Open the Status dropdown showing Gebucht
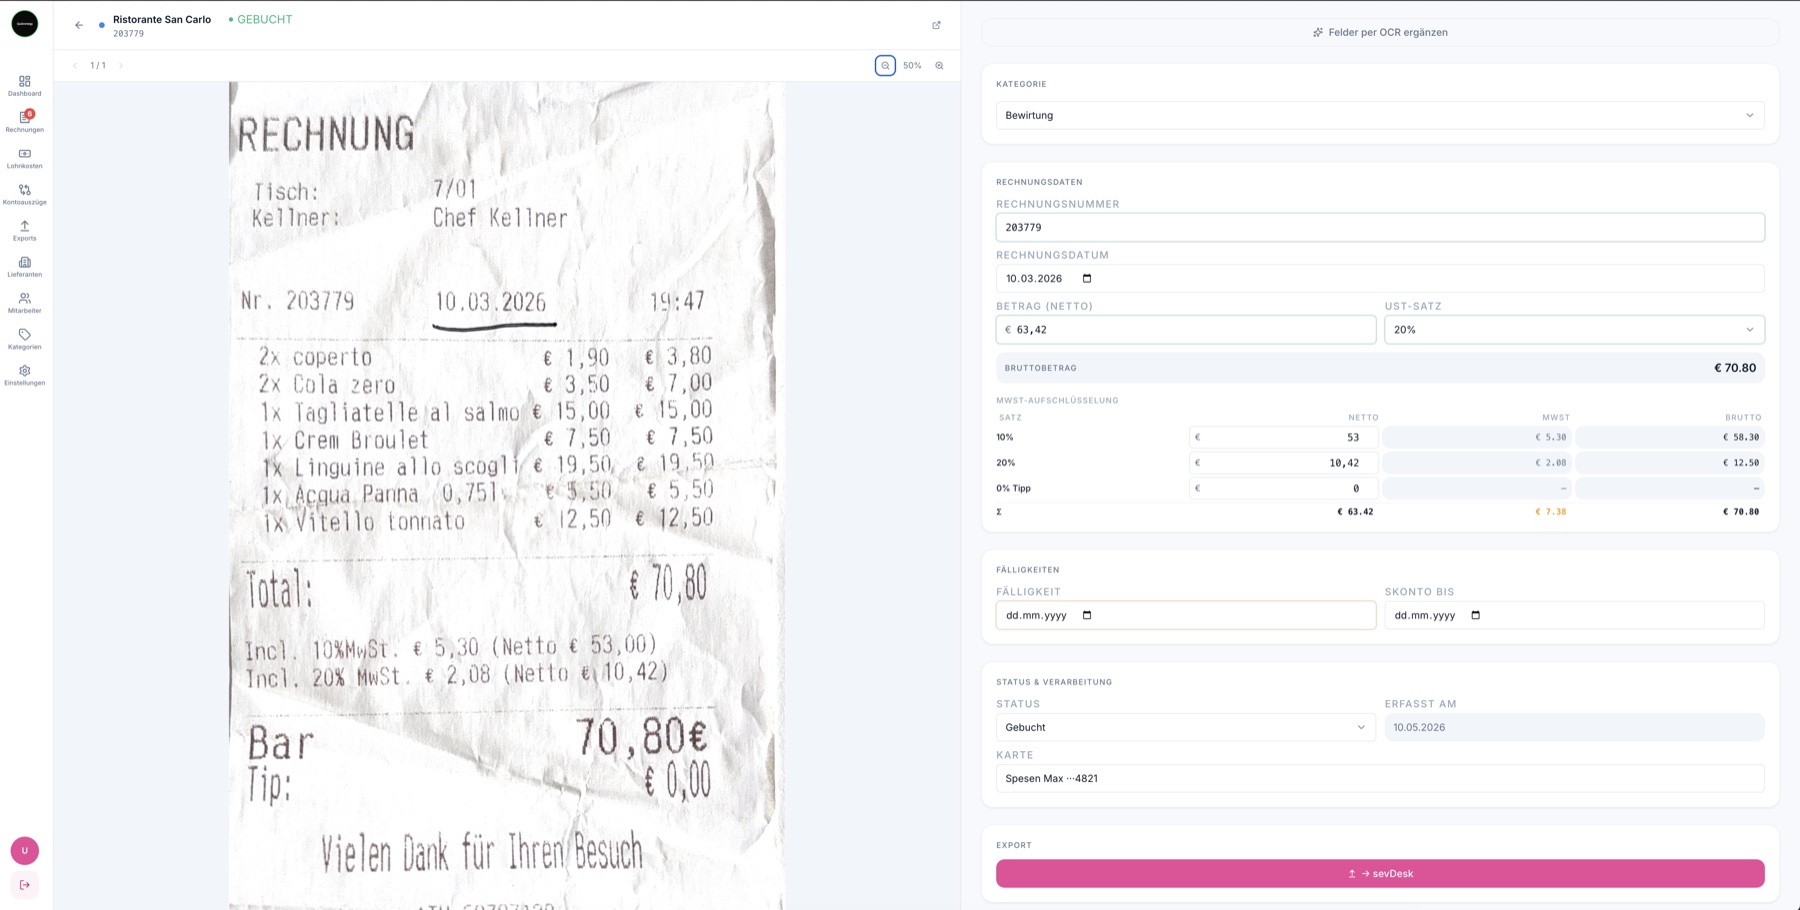The width and height of the screenshot is (1800, 910). (1185, 727)
